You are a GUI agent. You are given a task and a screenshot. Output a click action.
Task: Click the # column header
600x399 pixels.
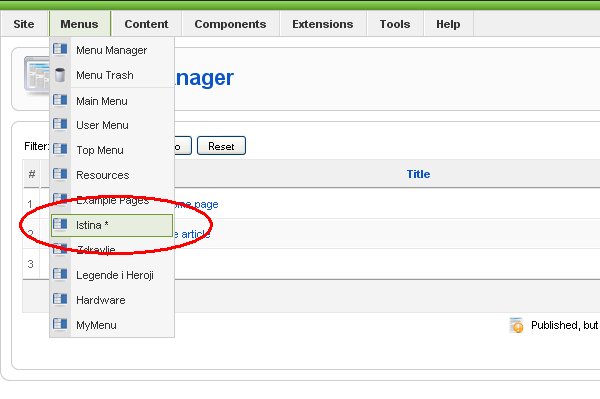point(32,174)
